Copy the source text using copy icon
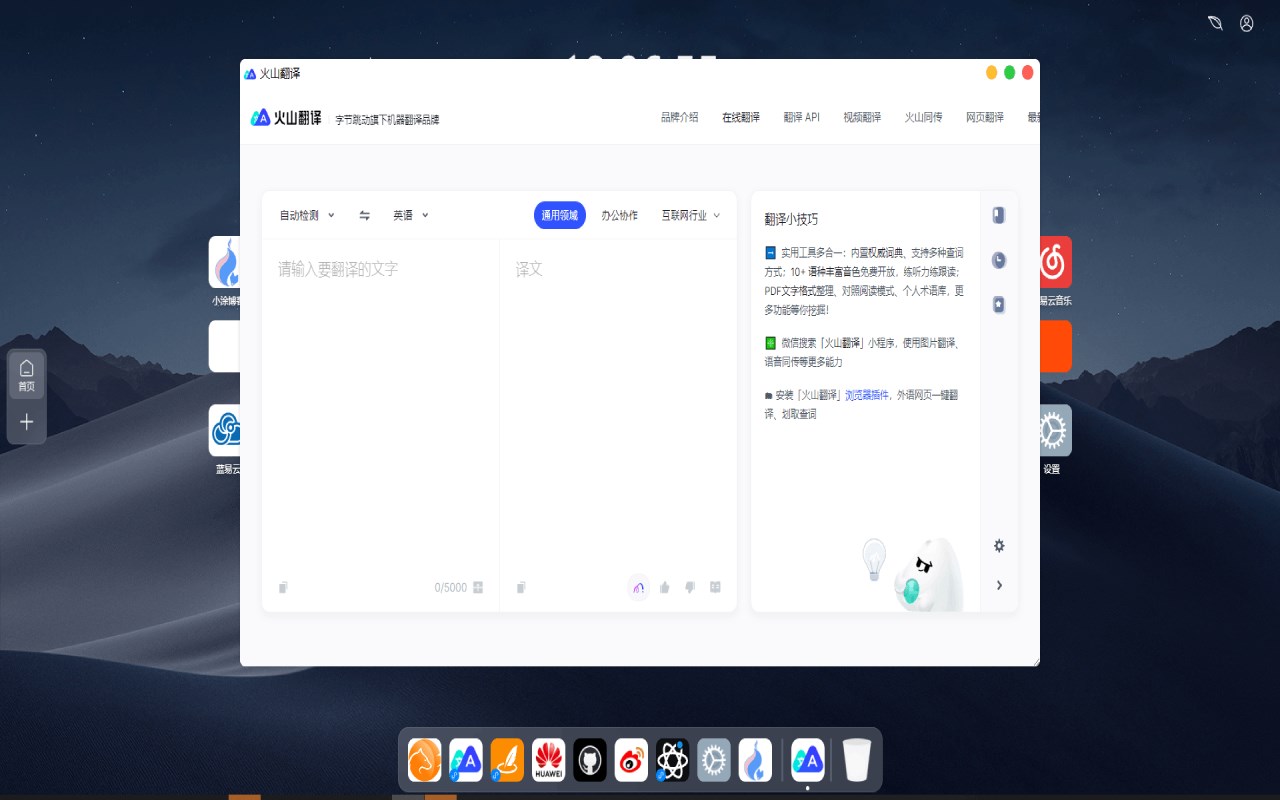1280x800 pixels. tap(283, 587)
